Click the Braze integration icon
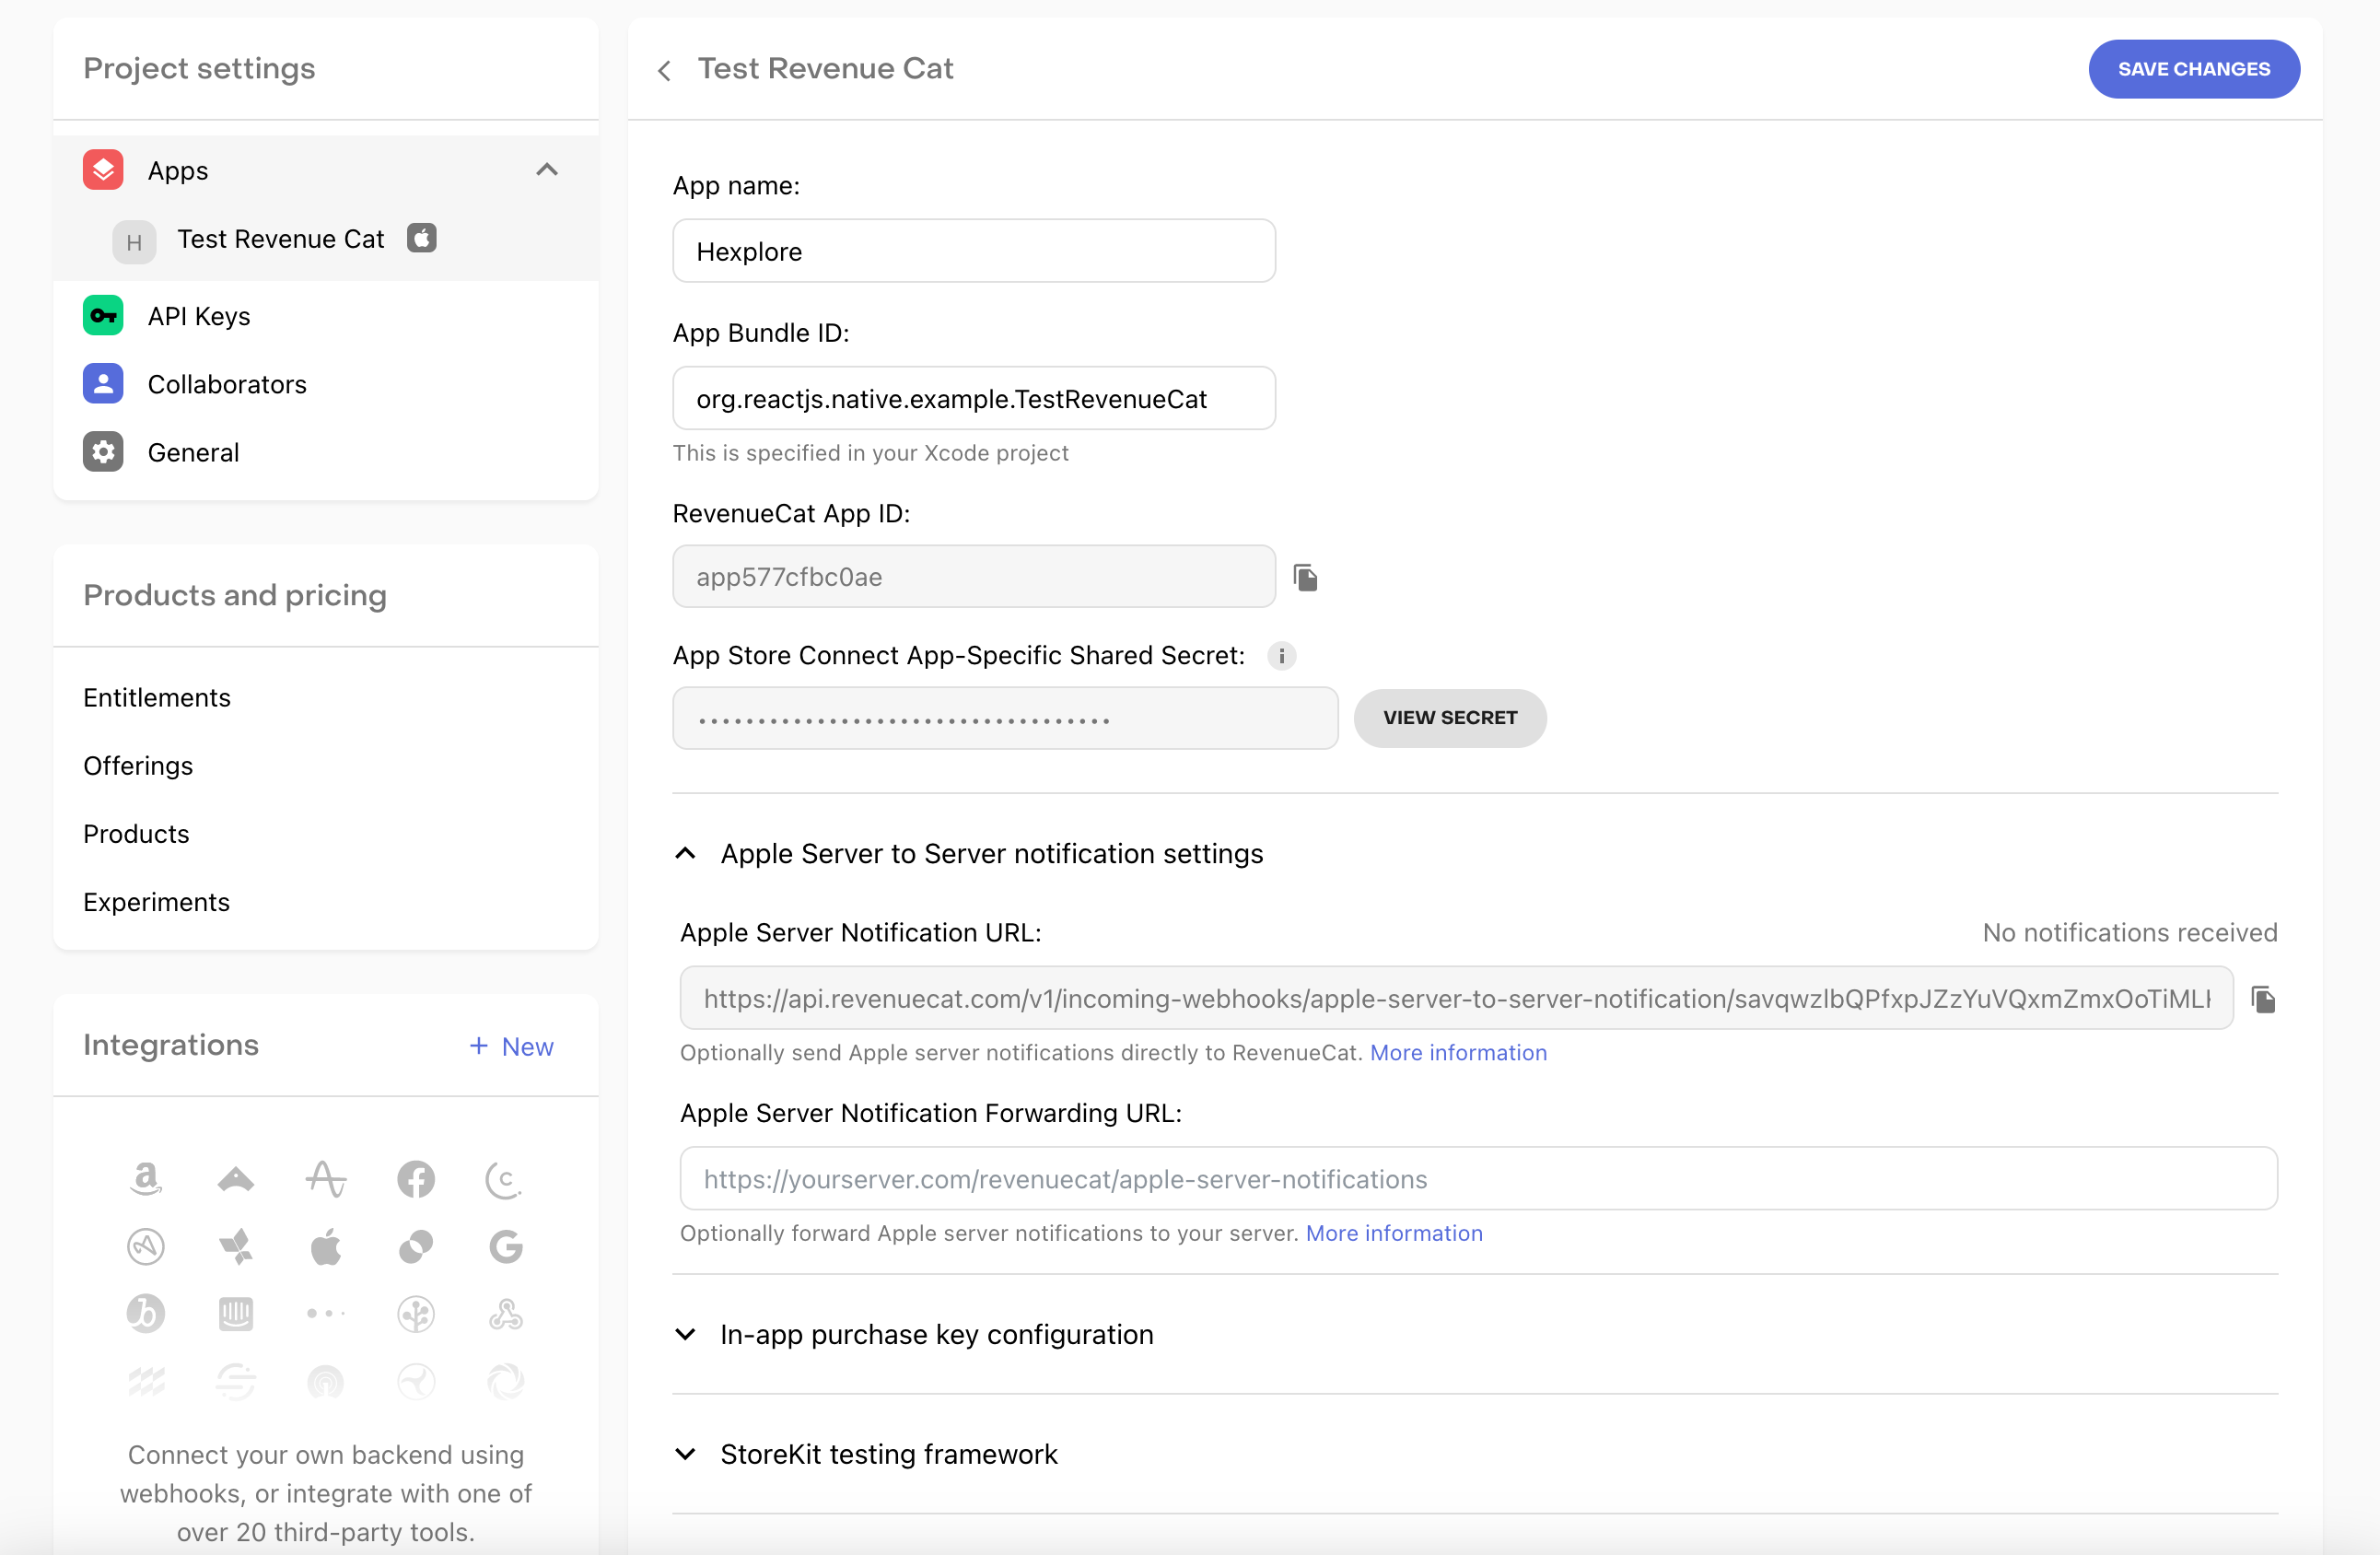This screenshot has height=1555, width=2380. tap(146, 1314)
